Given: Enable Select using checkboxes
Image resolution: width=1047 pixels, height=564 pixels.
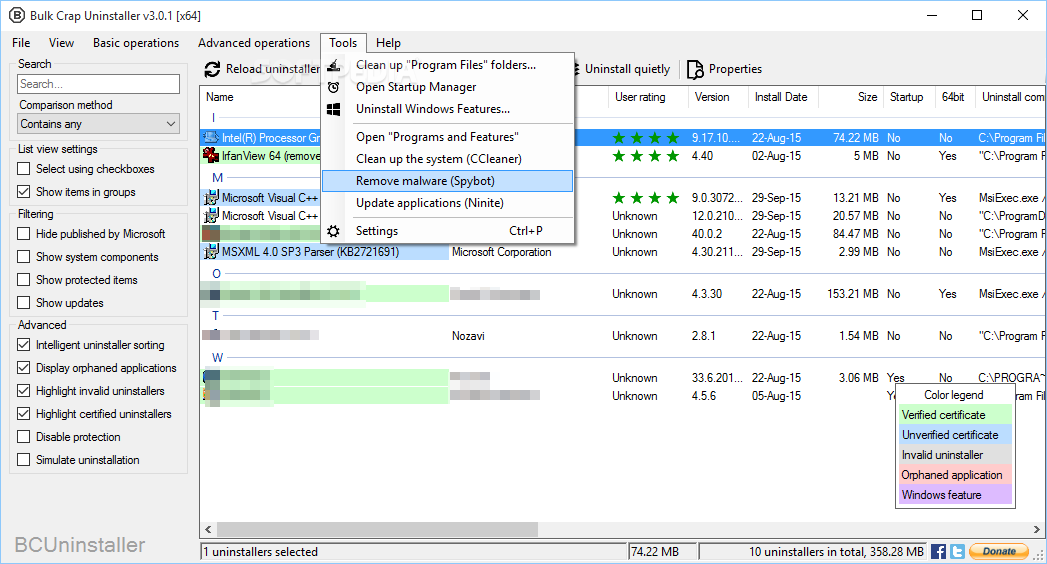Looking at the screenshot, I should (23, 169).
